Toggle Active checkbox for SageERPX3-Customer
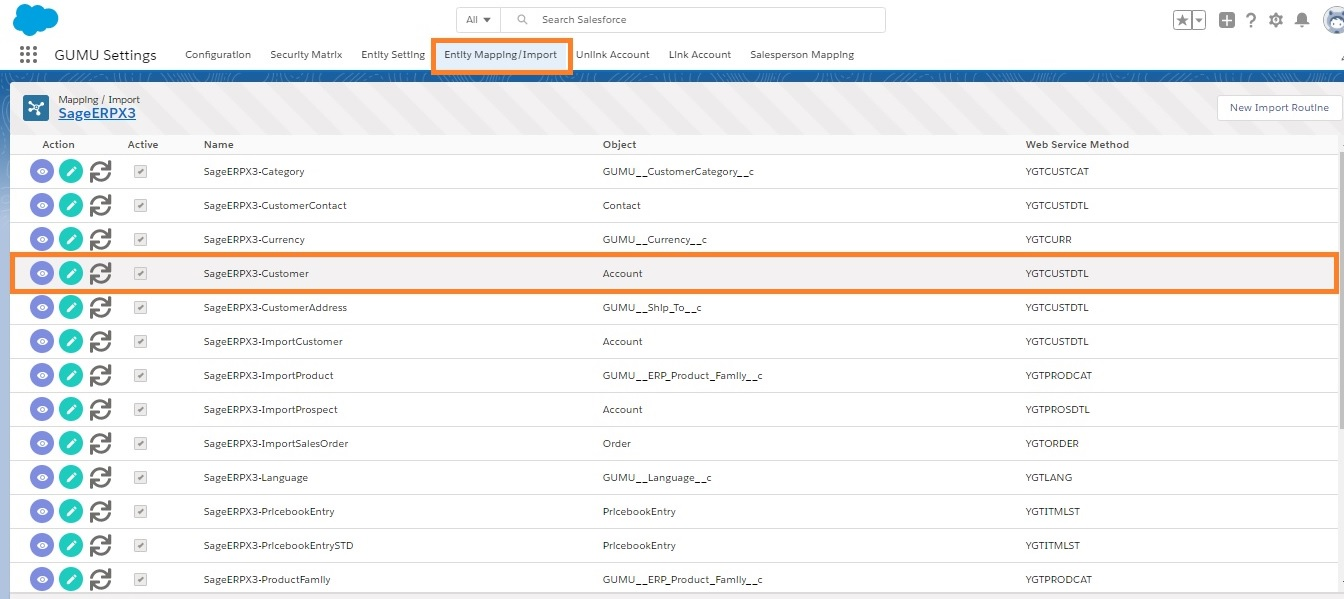 pos(141,273)
